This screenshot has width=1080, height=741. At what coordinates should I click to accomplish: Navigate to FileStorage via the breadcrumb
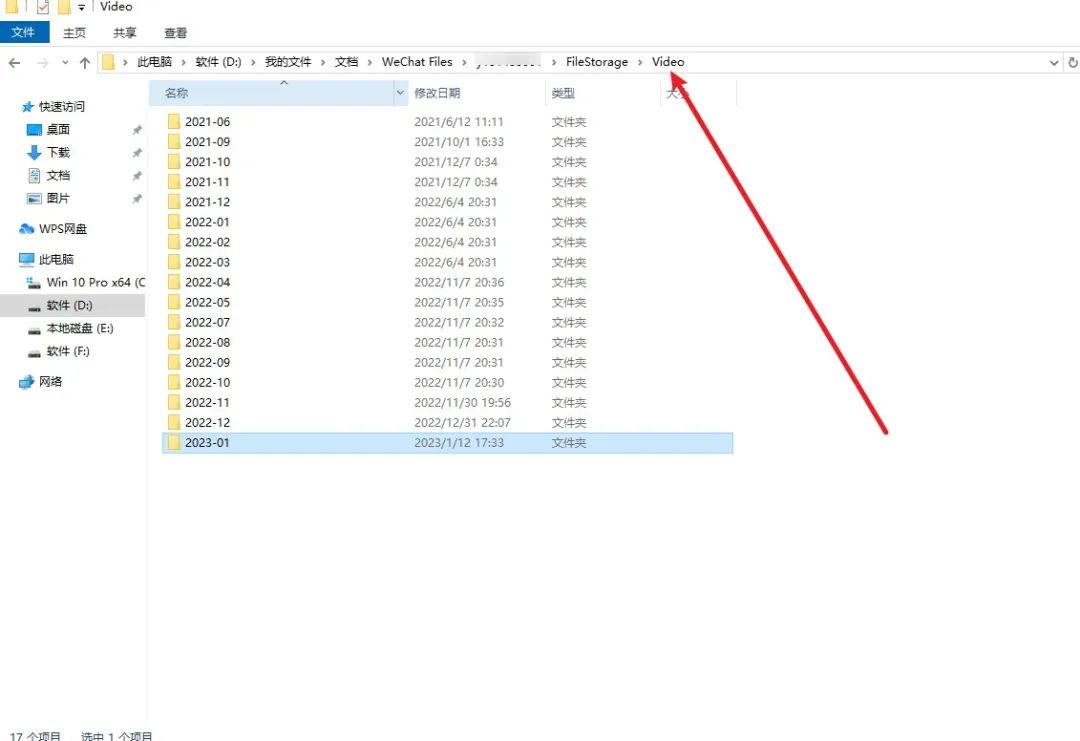[597, 61]
